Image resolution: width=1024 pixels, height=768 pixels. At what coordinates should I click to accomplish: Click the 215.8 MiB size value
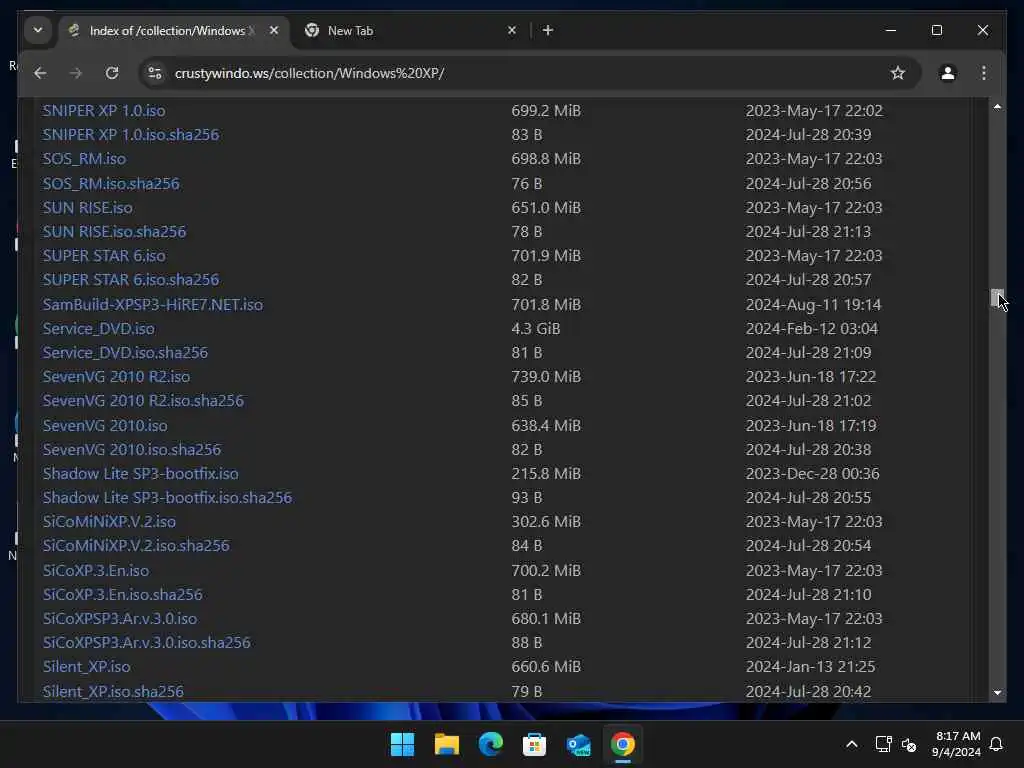(546, 473)
